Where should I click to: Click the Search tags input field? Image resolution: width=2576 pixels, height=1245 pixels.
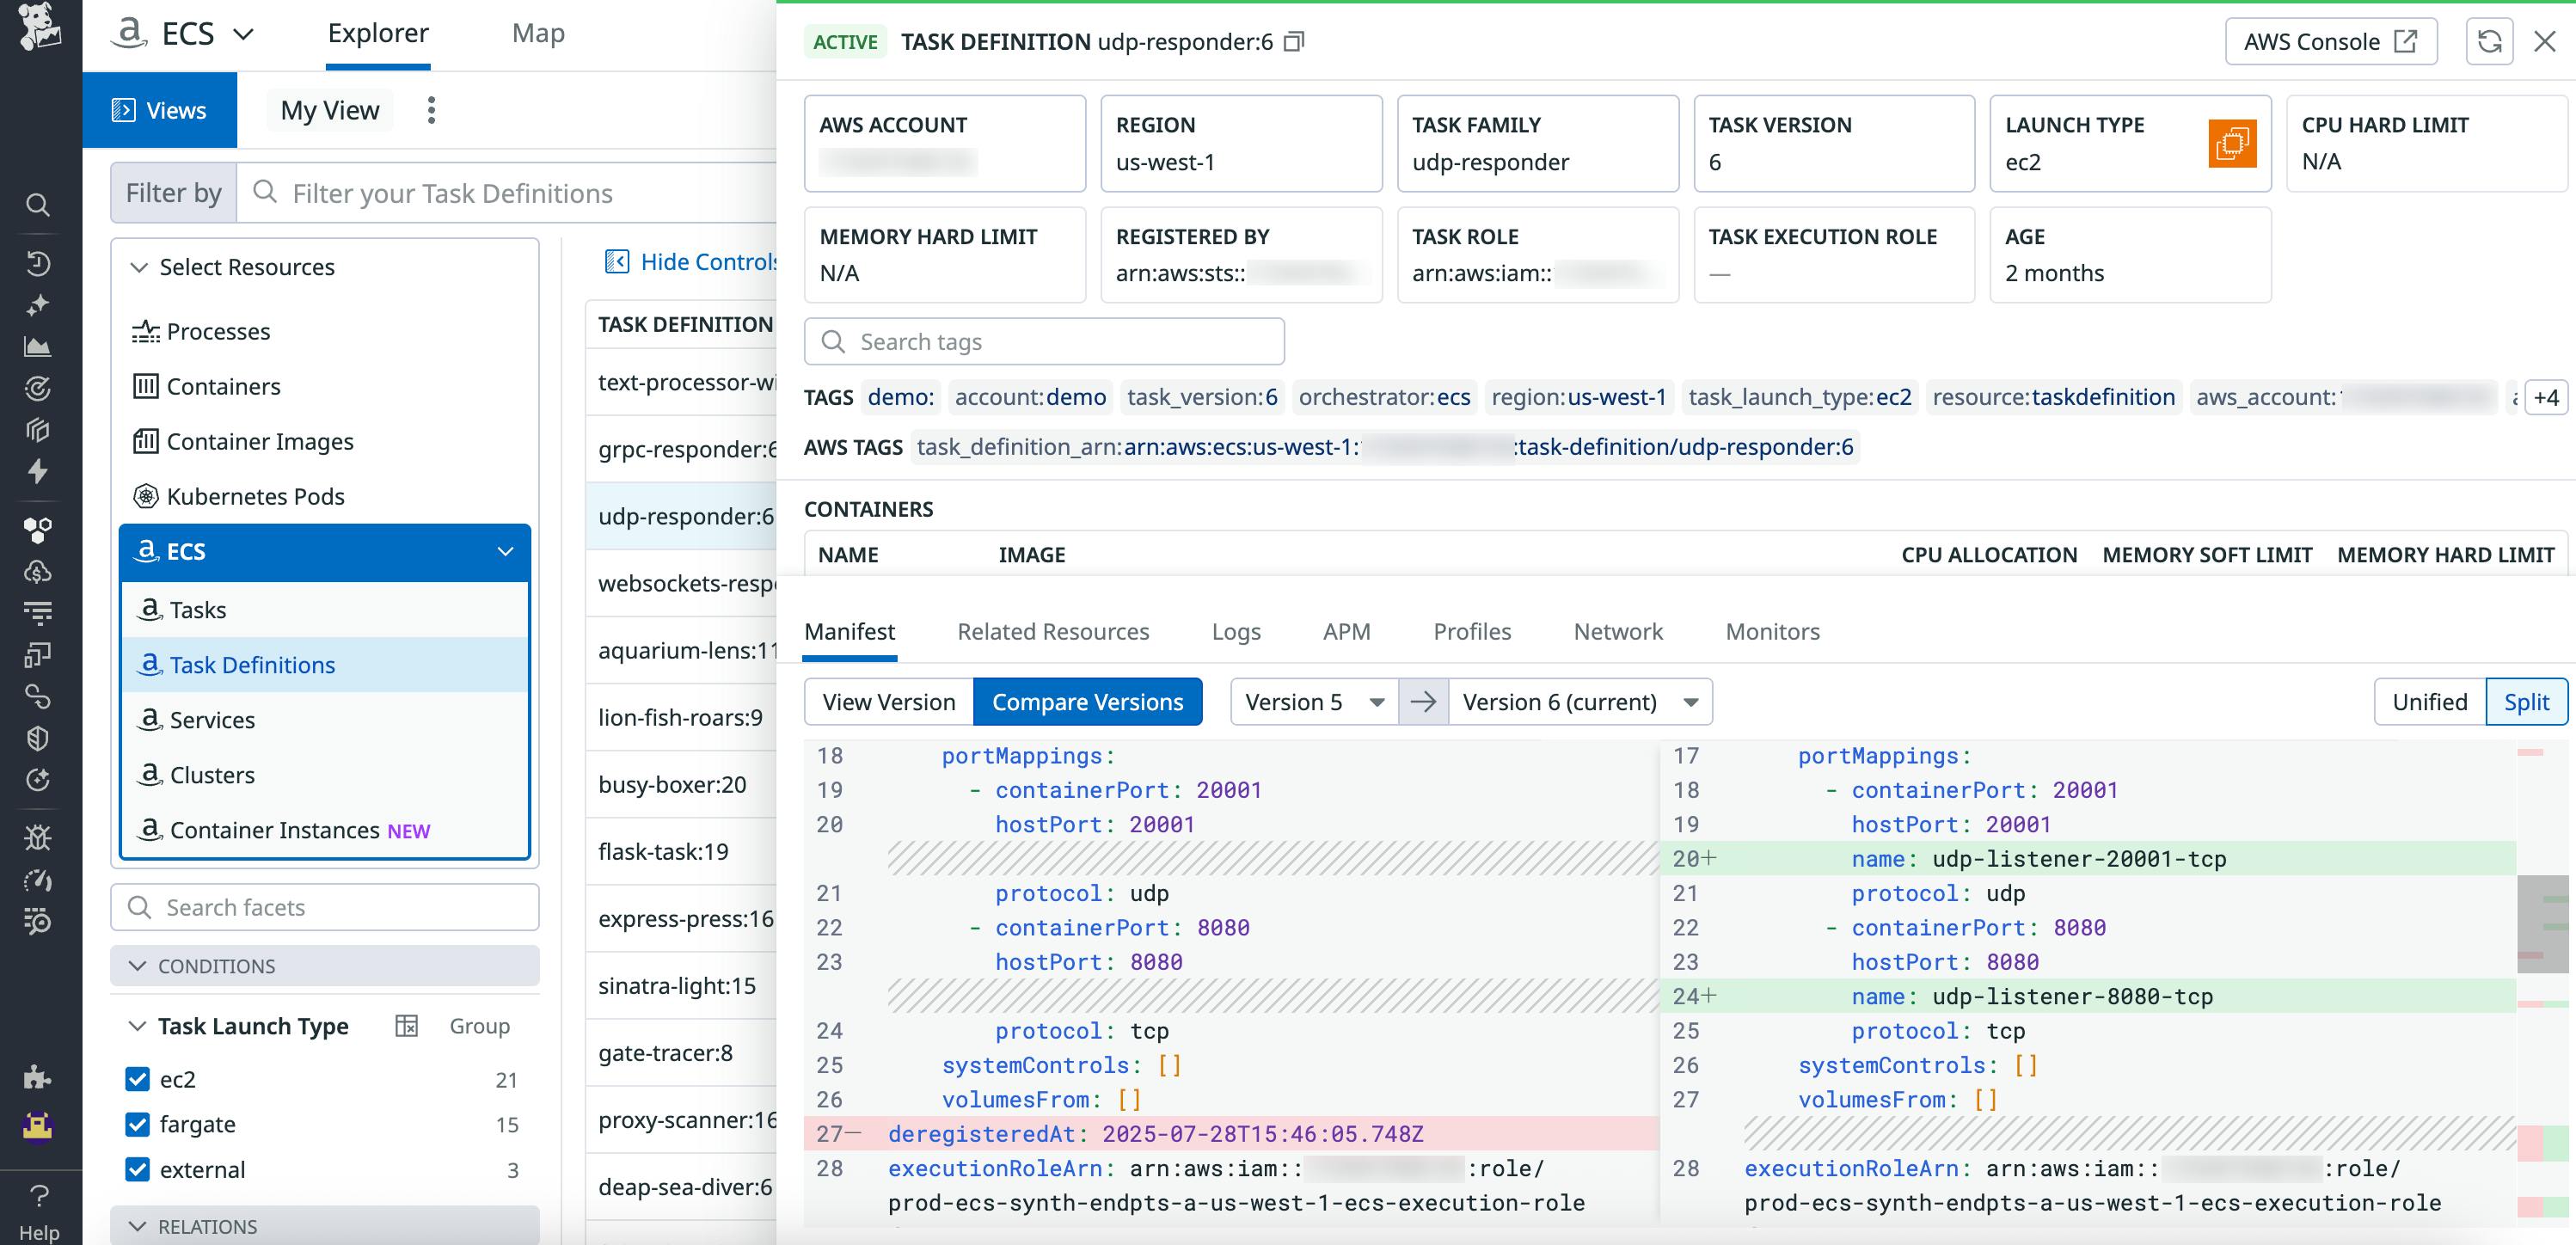tap(1044, 341)
